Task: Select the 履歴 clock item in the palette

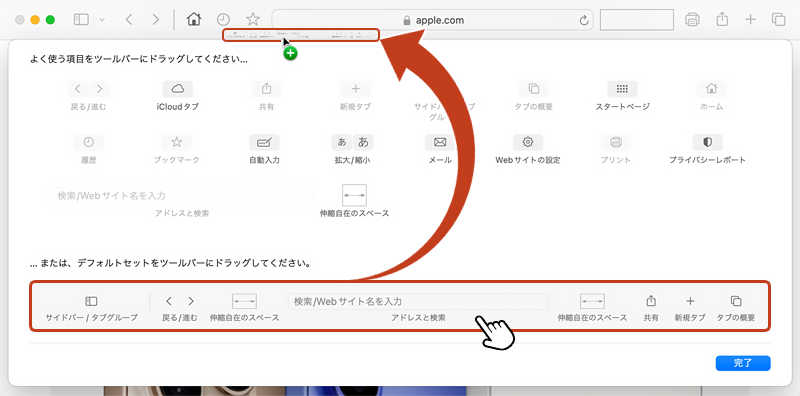Action: coord(89,149)
